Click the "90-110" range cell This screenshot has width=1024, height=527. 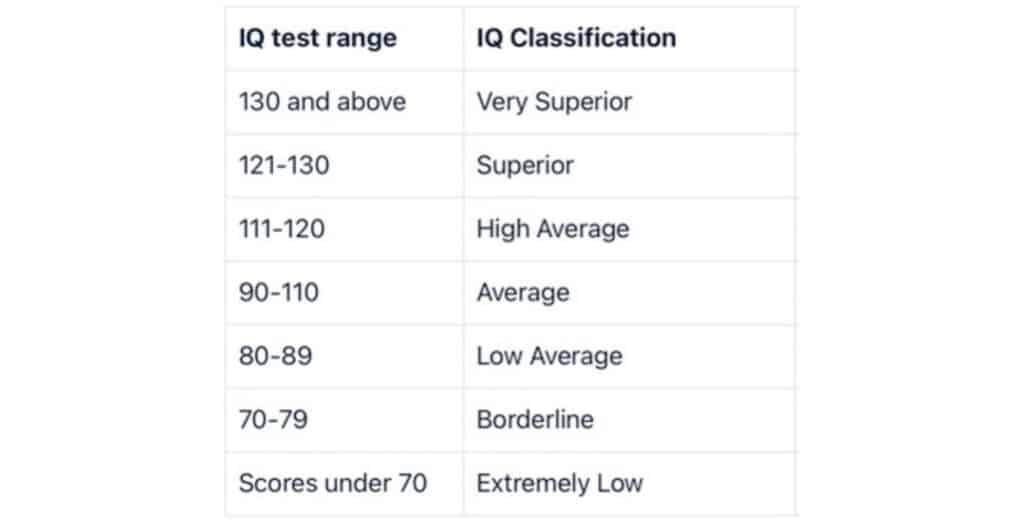coord(279,292)
